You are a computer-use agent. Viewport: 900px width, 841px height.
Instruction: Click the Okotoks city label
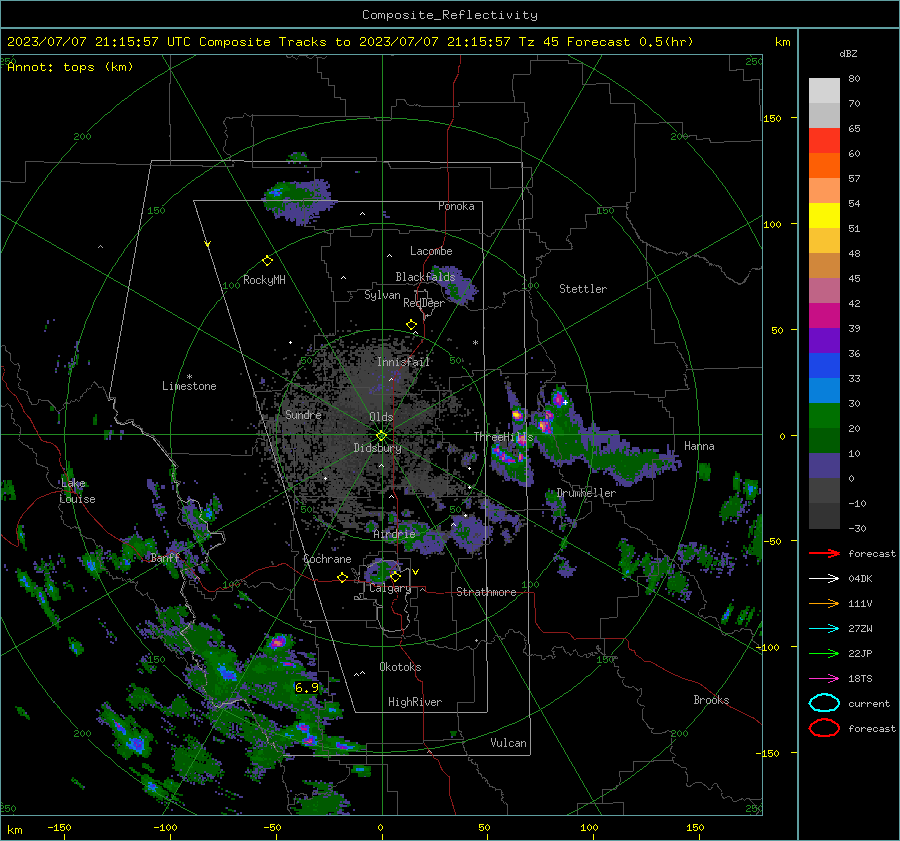tap(401, 667)
